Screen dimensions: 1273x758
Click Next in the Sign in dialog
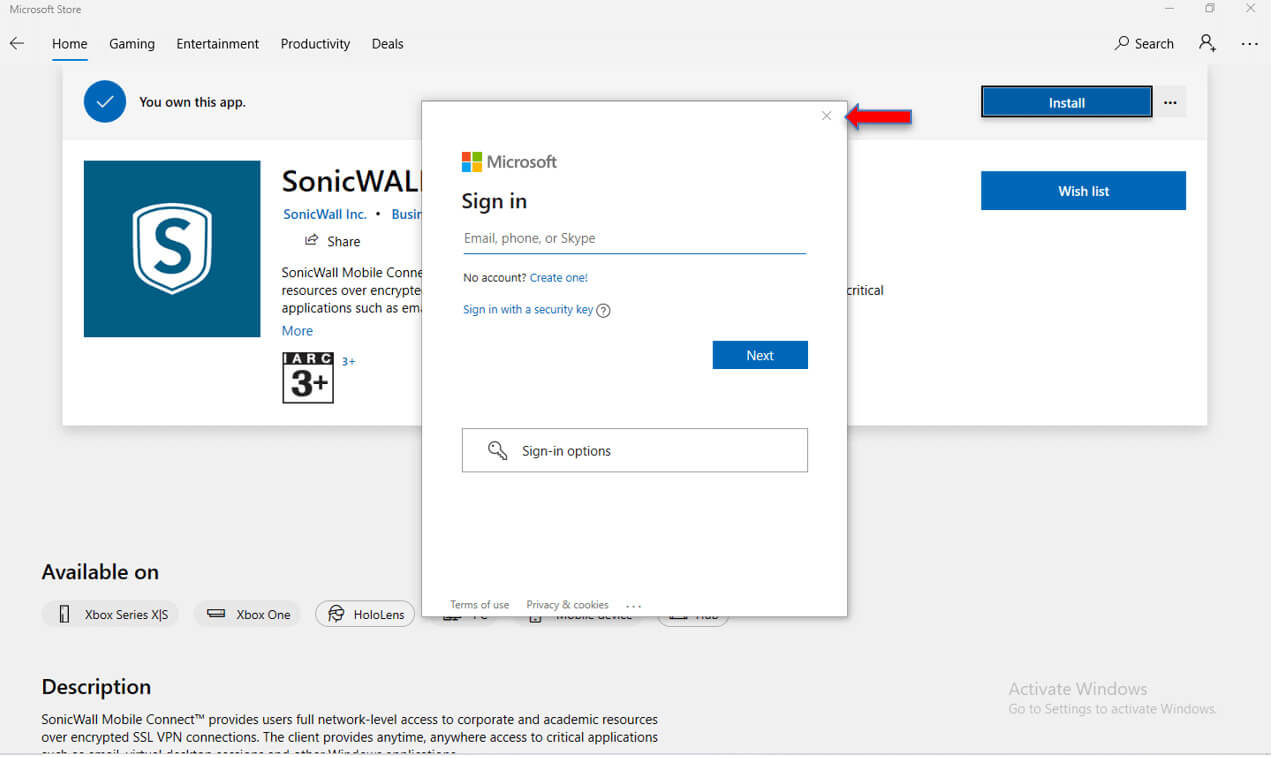pyautogui.click(x=760, y=355)
